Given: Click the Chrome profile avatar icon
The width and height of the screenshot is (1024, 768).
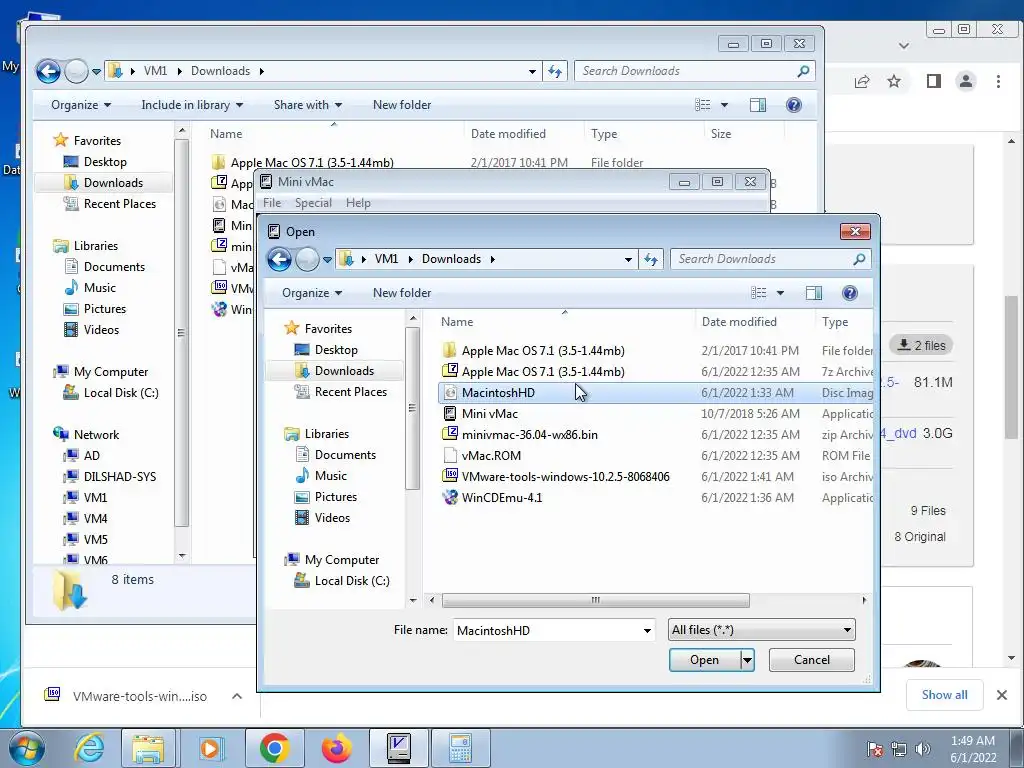Looking at the screenshot, I should coord(965,82).
